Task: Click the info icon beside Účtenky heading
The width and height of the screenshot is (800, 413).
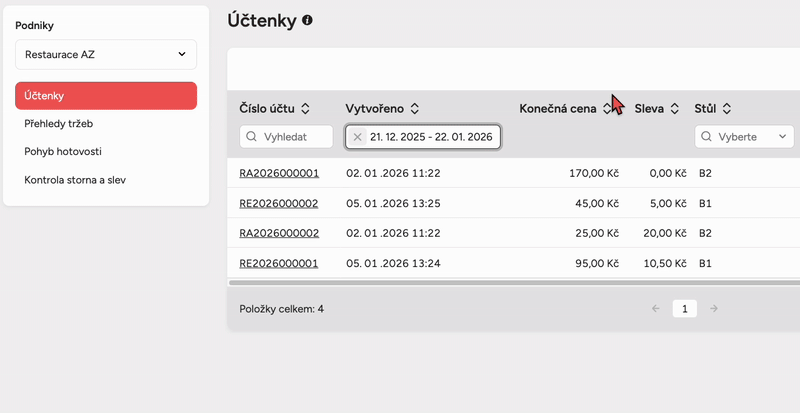Action: click(307, 20)
